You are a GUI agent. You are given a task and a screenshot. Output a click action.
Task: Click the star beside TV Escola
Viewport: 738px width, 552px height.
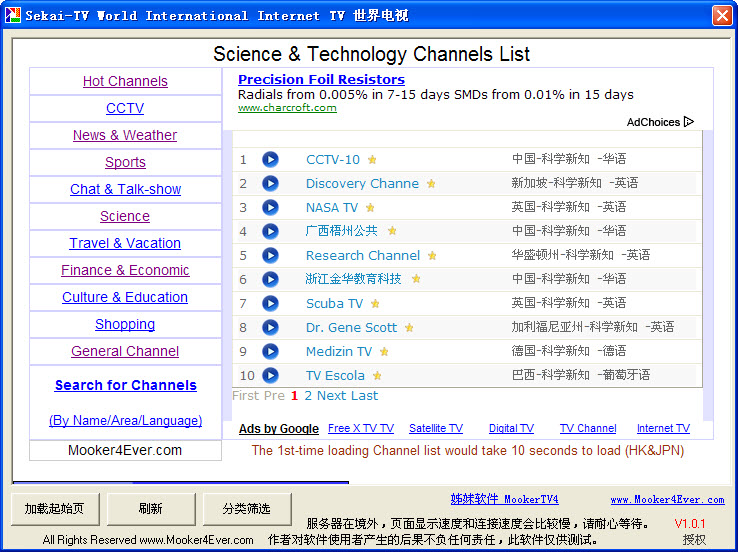pos(377,376)
